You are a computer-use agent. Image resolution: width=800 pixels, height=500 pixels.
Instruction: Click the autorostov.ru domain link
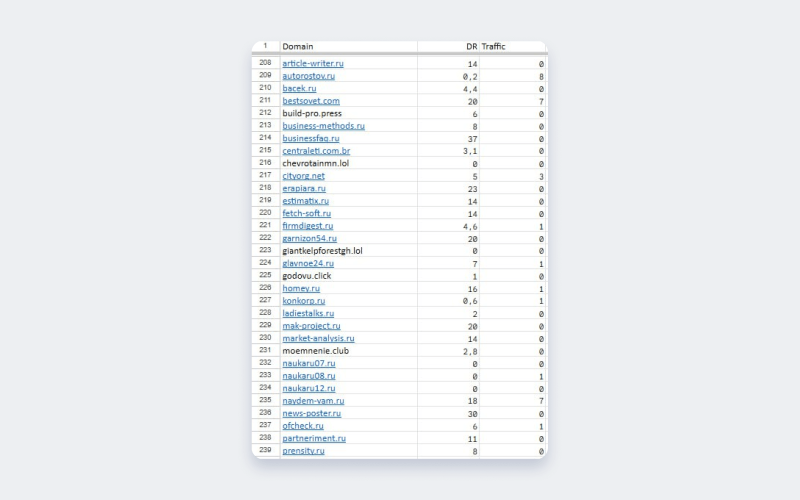[308, 76]
